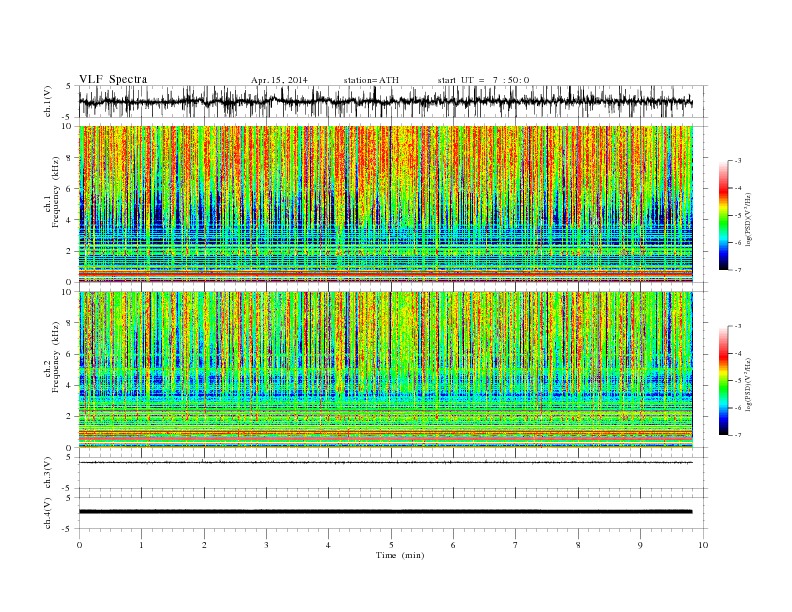Screen dimensions: 792x612
Task: Click the "0" tick on the time axis
Action: click(79, 545)
